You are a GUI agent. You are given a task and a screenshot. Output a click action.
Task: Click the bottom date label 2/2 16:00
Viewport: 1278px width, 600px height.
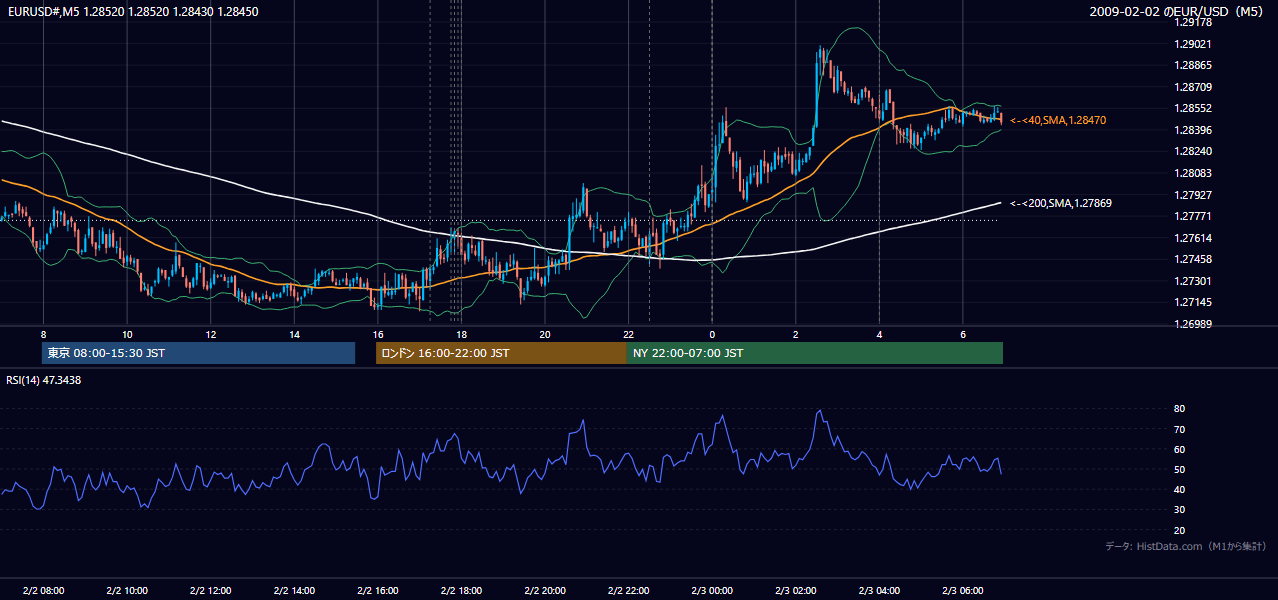[x=377, y=590]
